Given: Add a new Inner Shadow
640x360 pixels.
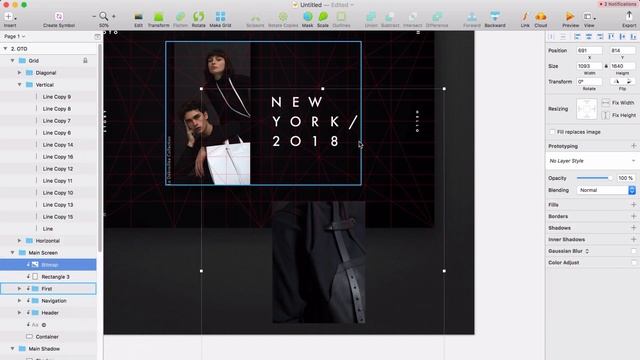Looking at the screenshot, I should (633, 240).
